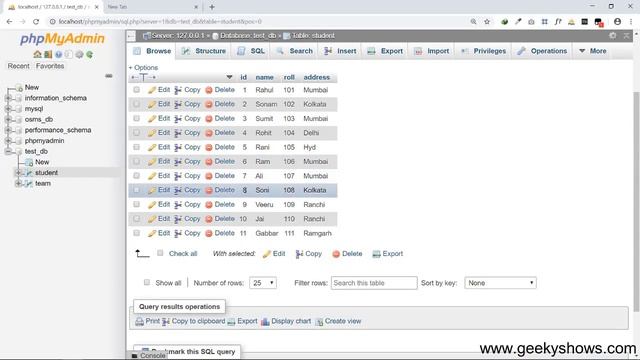Image resolution: width=640 pixels, height=360 pixels.
Task: Delete the Sumit row
Action: click(220, 118)
